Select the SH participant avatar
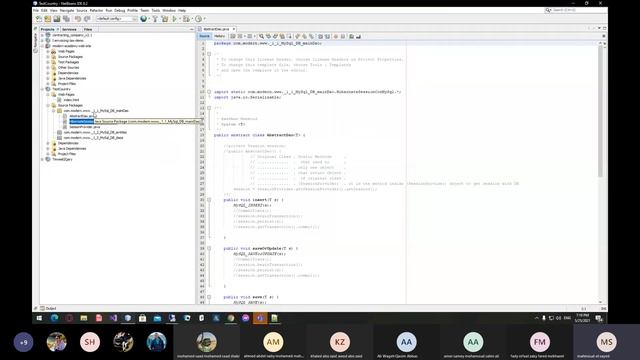The width and height of the screenshot is (640, 360). [90, 342]
